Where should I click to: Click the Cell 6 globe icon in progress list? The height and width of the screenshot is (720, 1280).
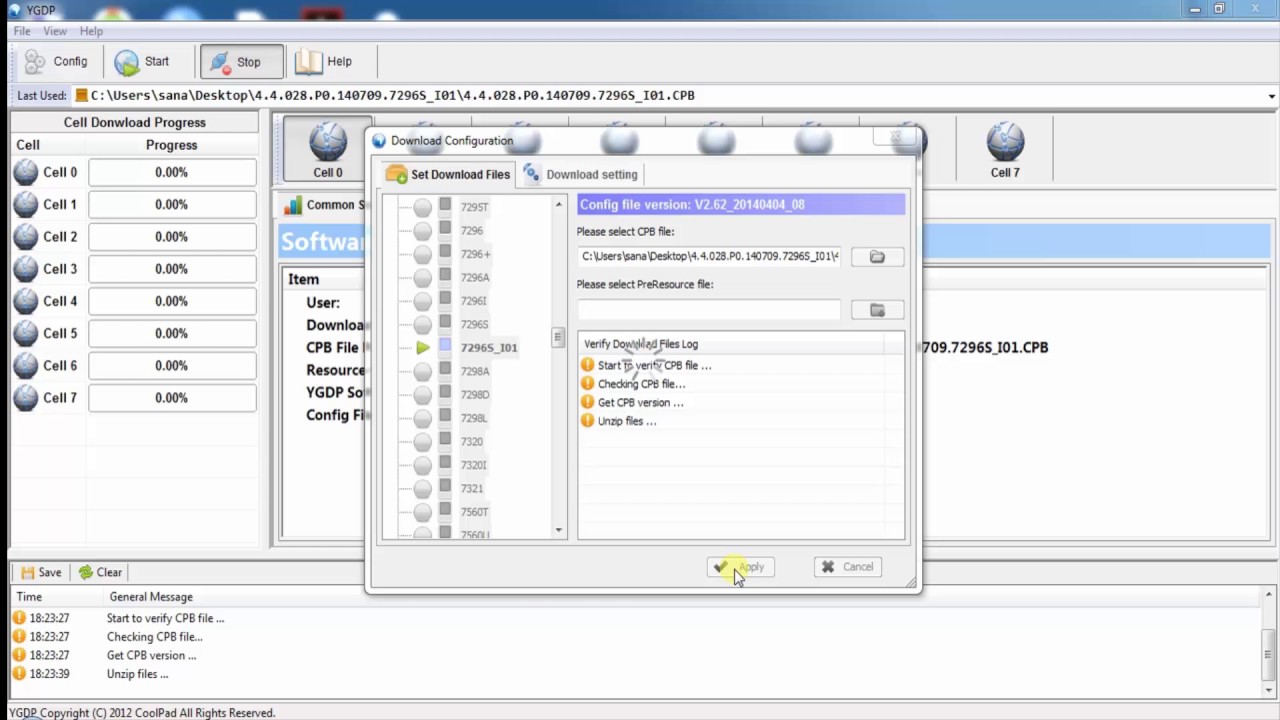point(26,365)
